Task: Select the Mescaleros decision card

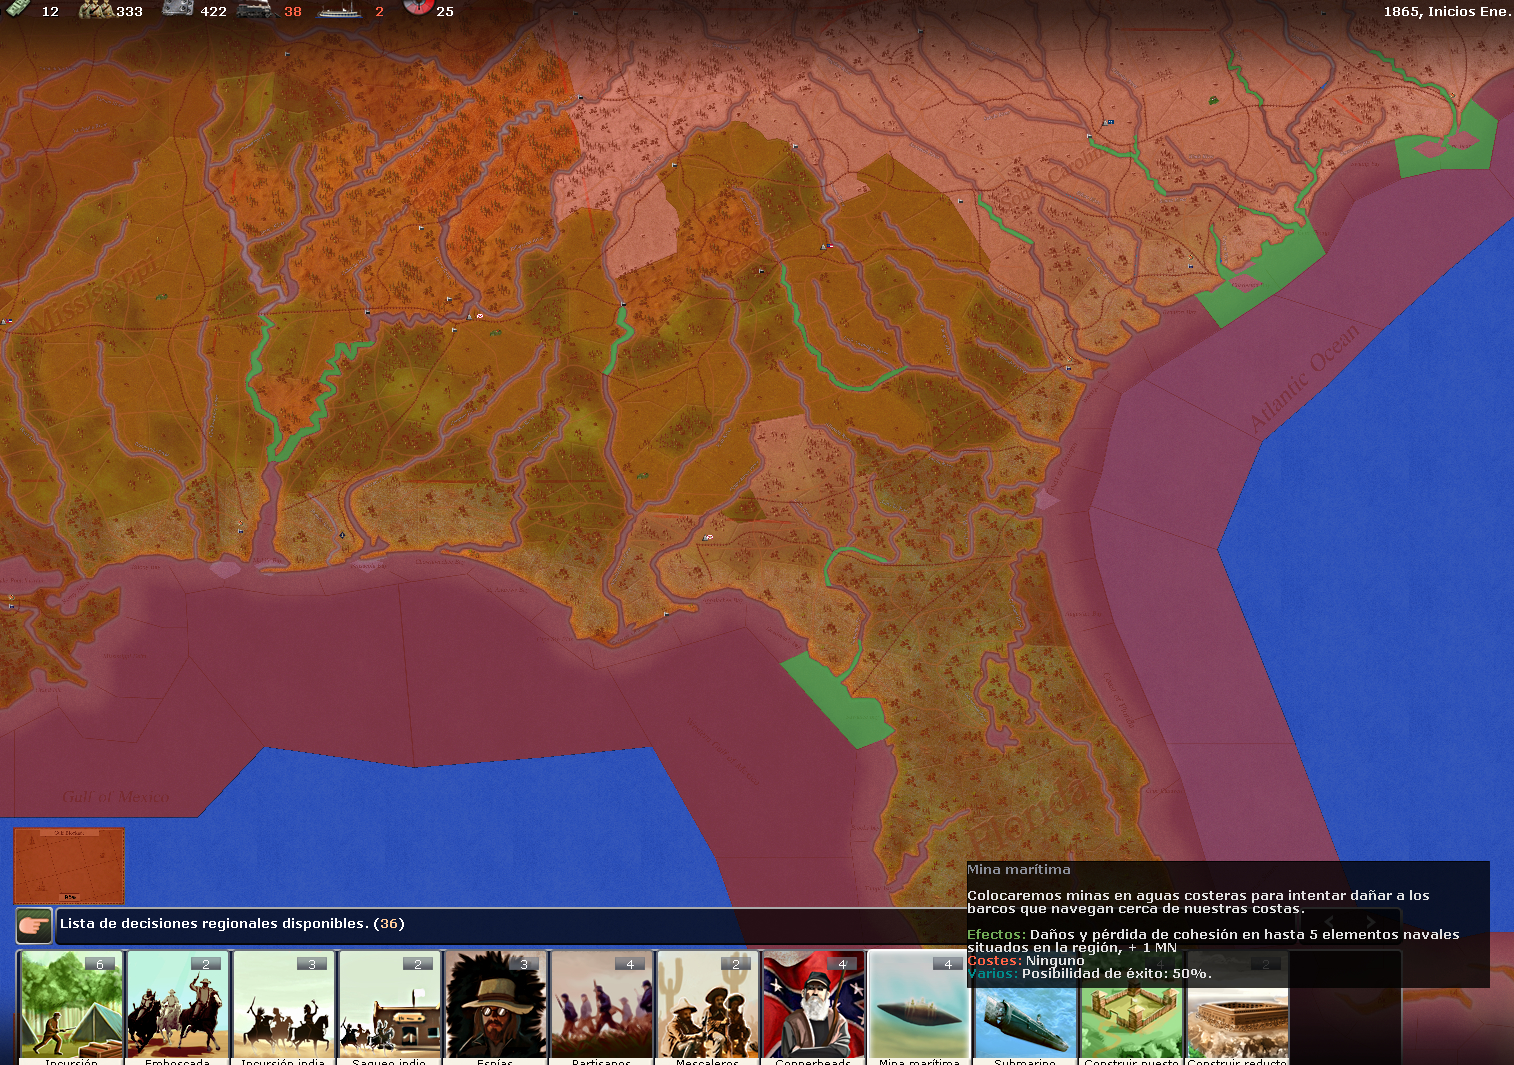Action: (708, 1007)
